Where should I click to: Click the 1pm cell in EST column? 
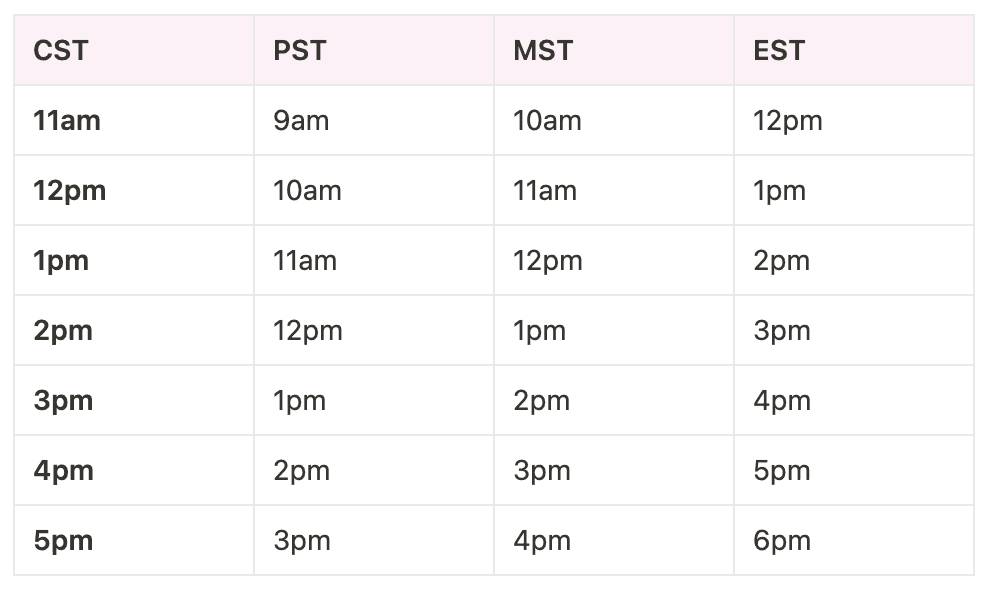pos(779,191)
